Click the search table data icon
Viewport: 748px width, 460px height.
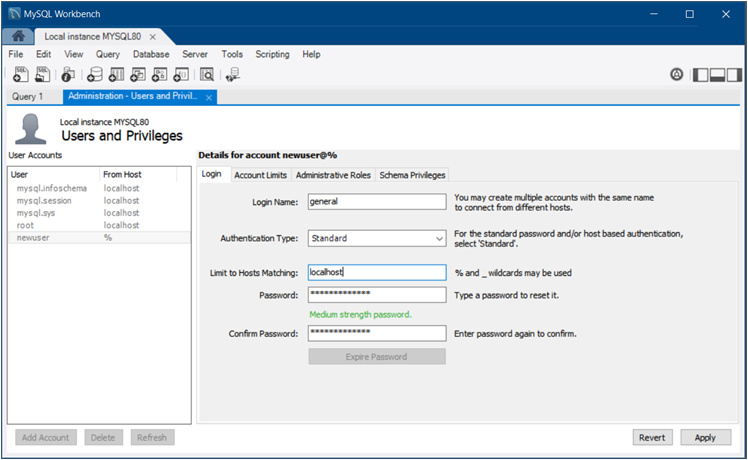(206, 74)
